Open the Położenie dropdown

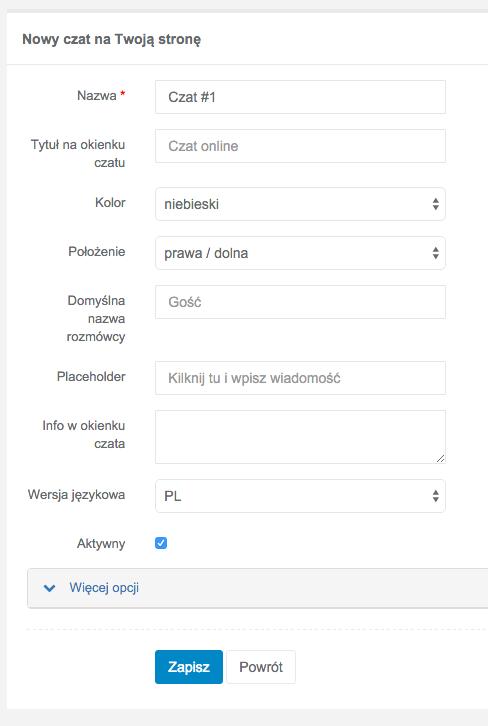(300, 253)
